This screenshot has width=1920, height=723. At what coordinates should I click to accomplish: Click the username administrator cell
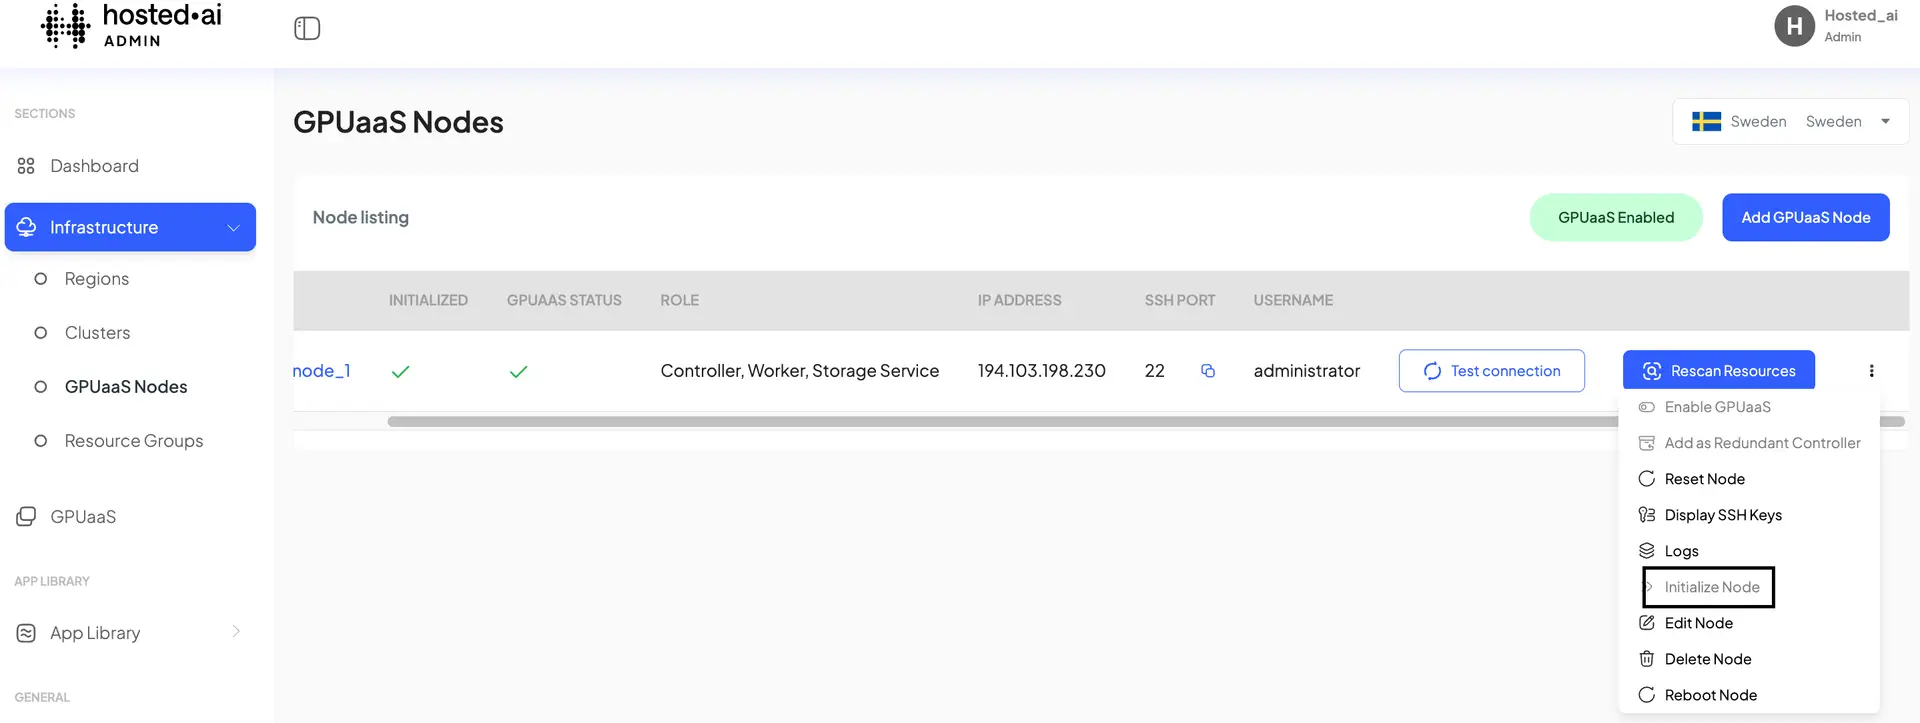coord(1307,371)
